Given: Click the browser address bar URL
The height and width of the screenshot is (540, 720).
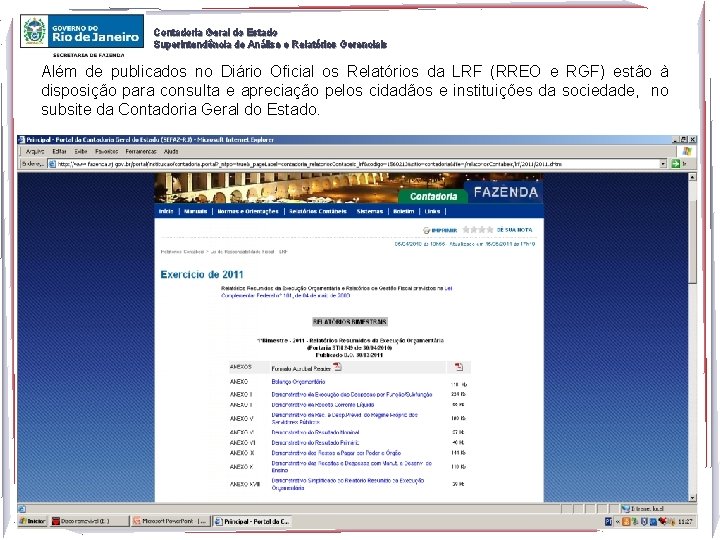Looking at the screenshot, I should click(354, 164).
